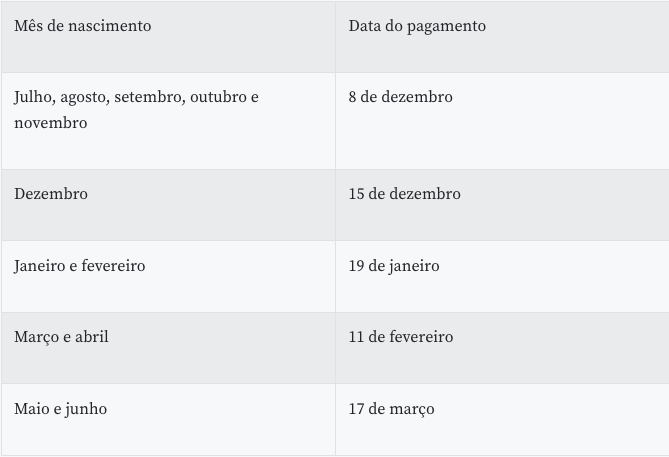Click the word 'novembro' in the first row
Image resolution: width=669 pixels, height=457 pixels.
point(50,123)
